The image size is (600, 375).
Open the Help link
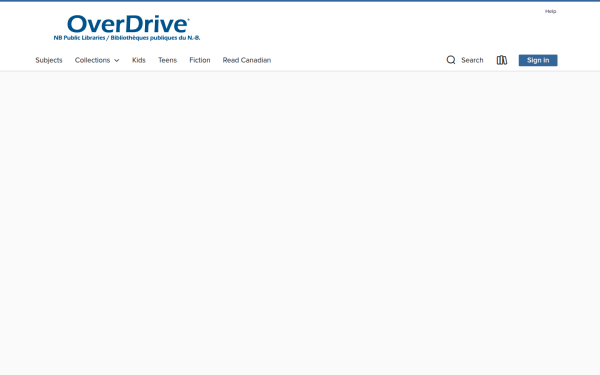coord(550,11)
